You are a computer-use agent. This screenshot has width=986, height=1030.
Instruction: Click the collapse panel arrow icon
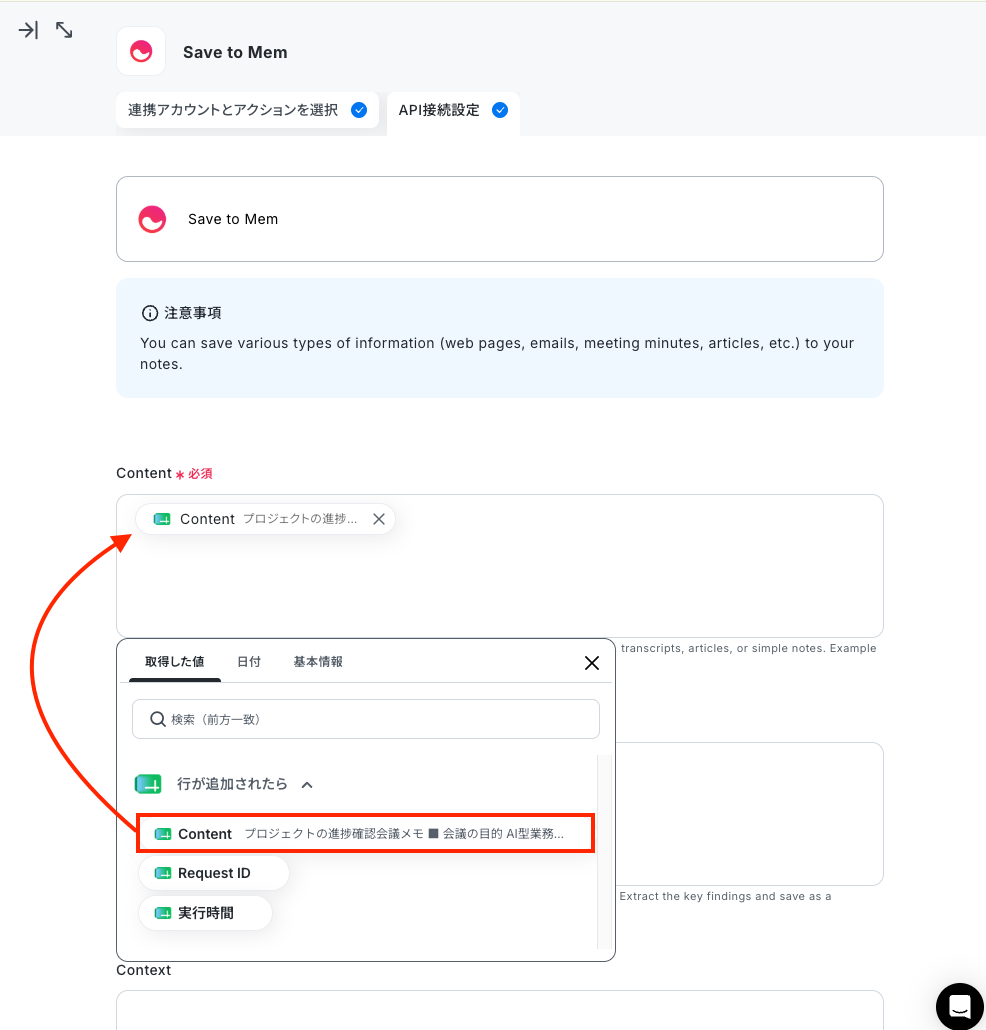coord(28,30)
